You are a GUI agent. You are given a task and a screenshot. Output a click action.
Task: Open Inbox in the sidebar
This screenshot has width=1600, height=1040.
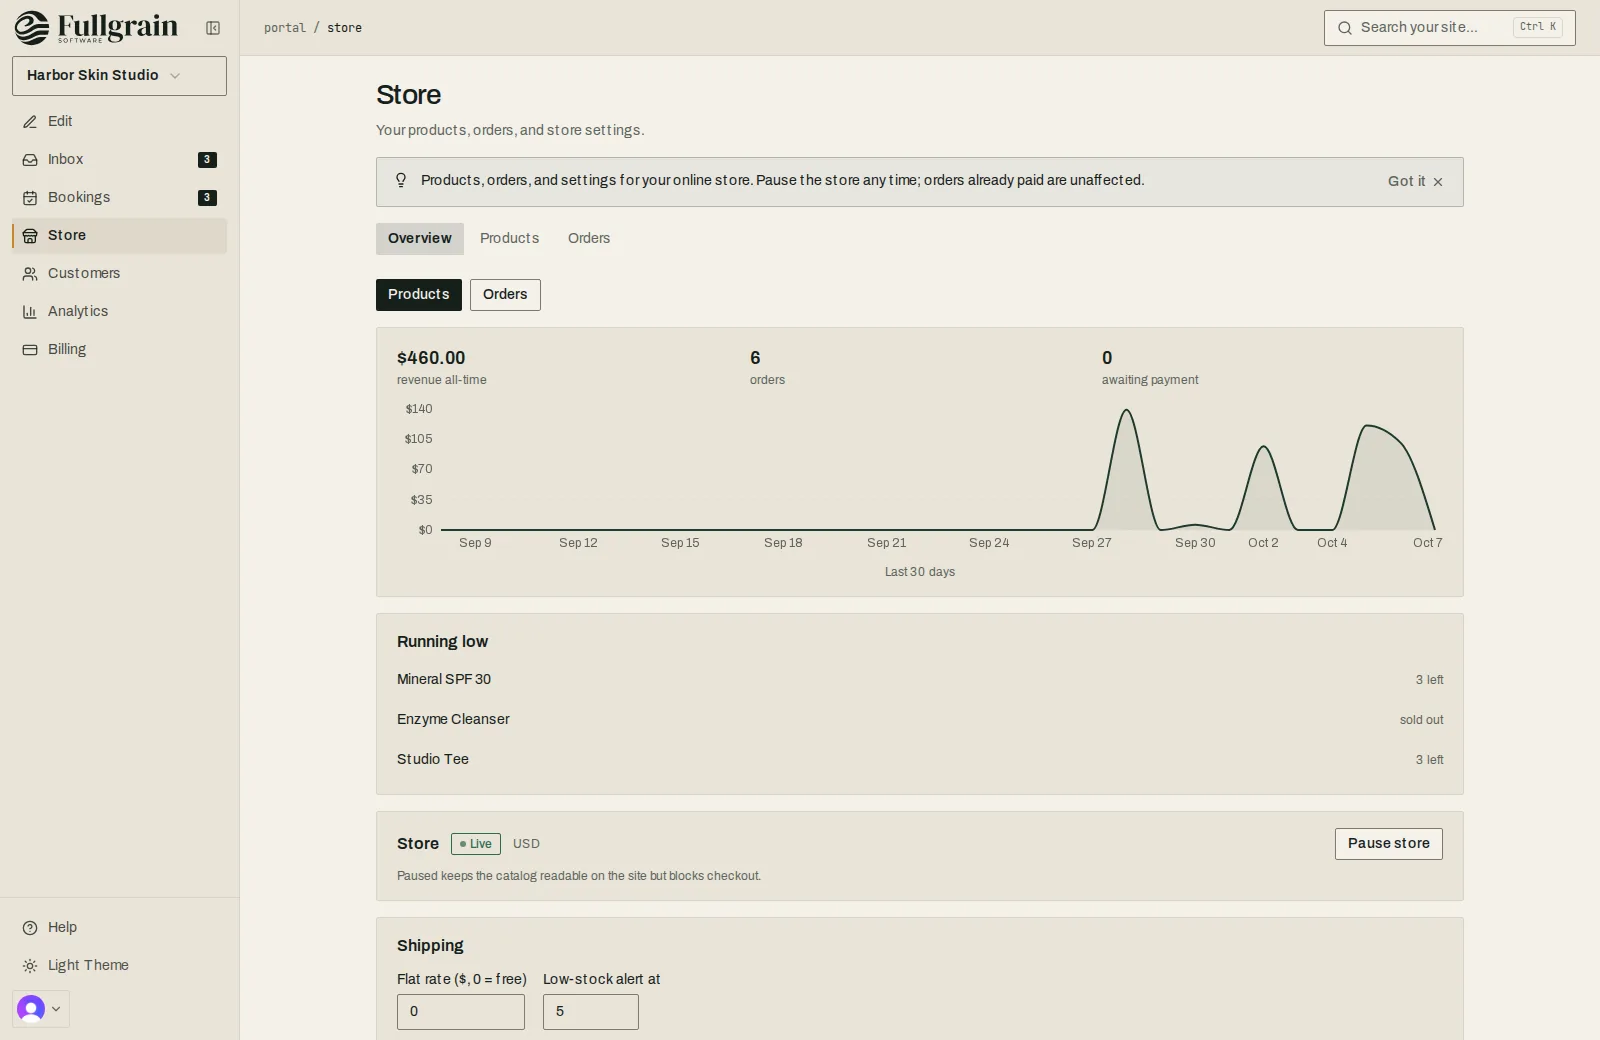tap(119, 160)
